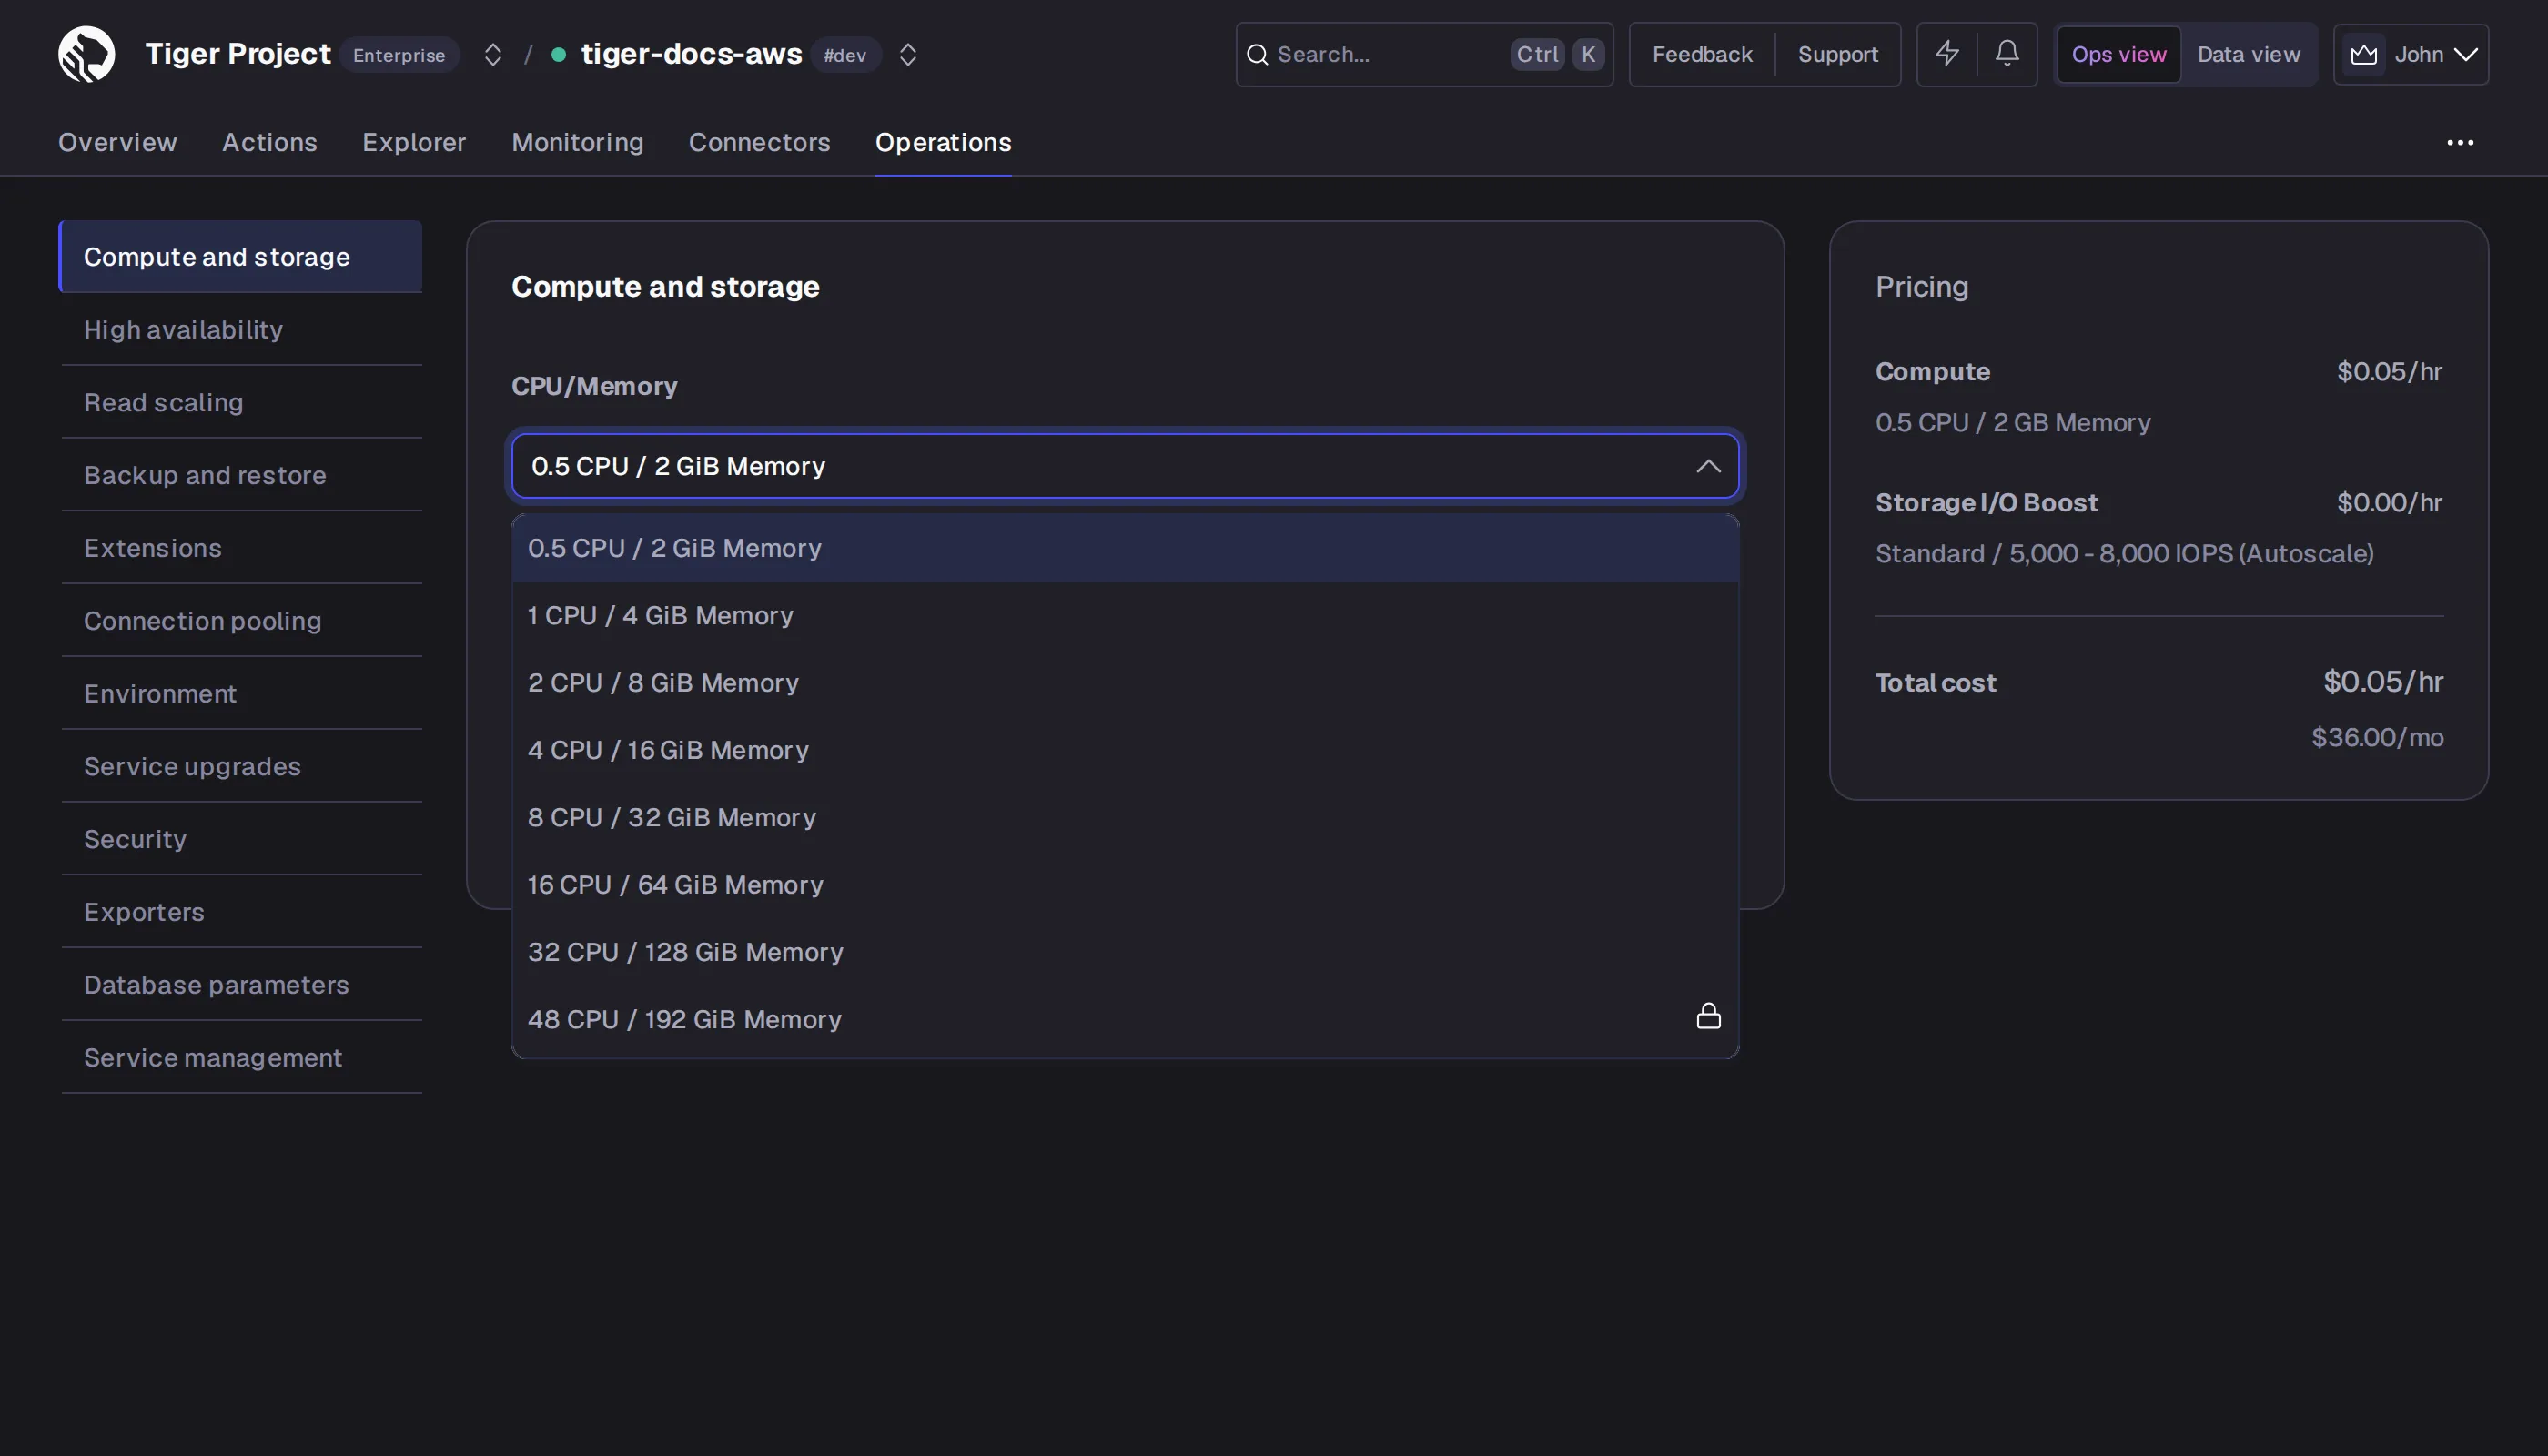Screen dimensions: 2548x1456
Task: Click the Enterprise plan badge
Action: pos(399,55)
